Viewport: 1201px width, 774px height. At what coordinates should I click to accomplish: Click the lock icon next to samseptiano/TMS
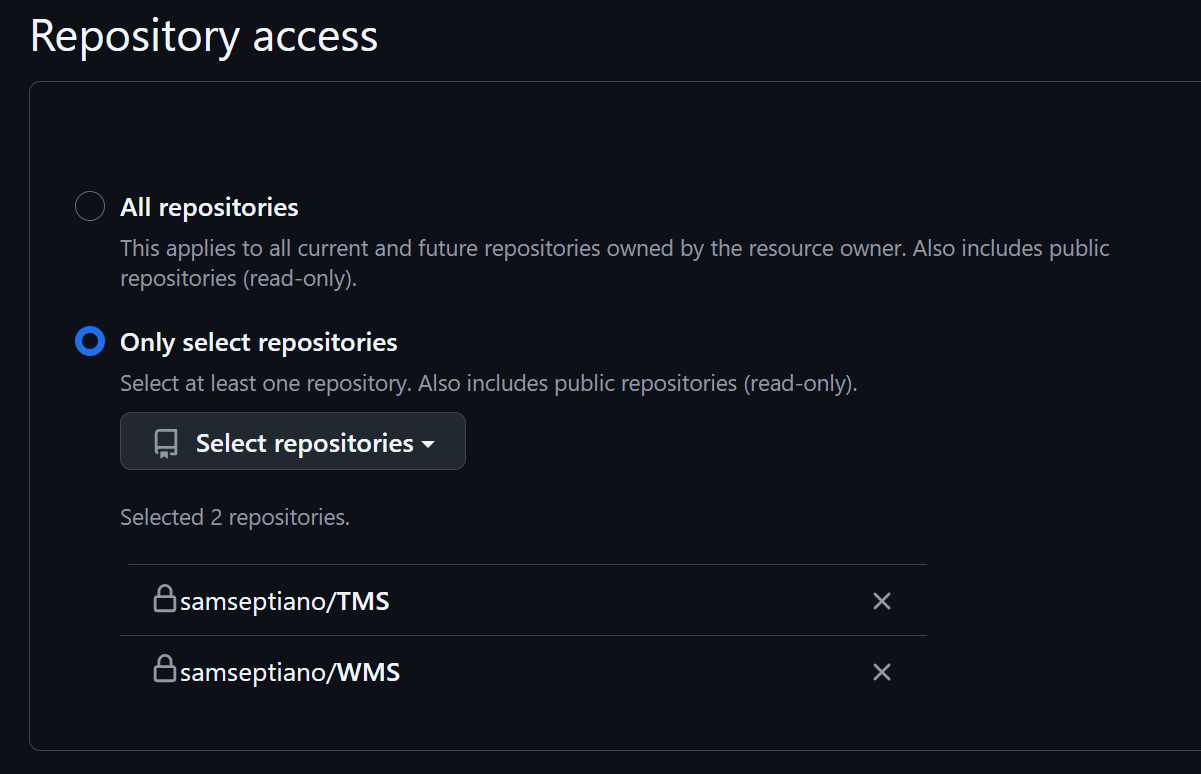(x=164, y=599)
